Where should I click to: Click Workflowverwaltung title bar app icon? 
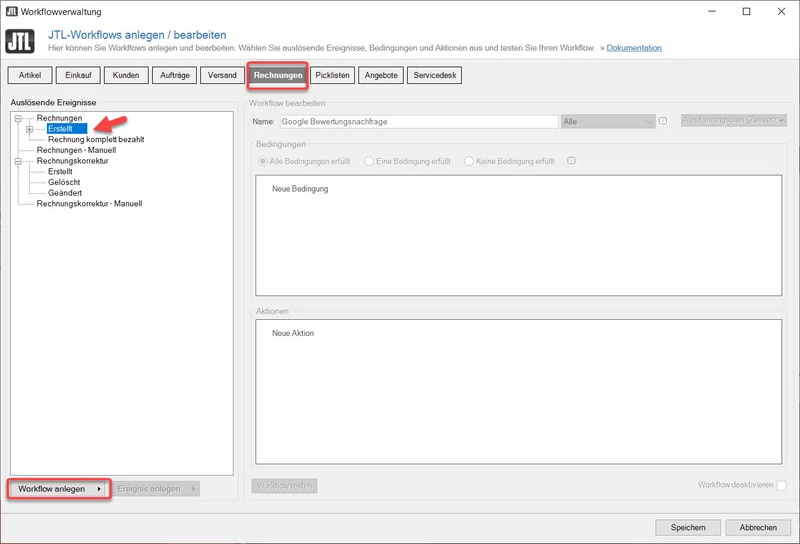pos(11,11)
